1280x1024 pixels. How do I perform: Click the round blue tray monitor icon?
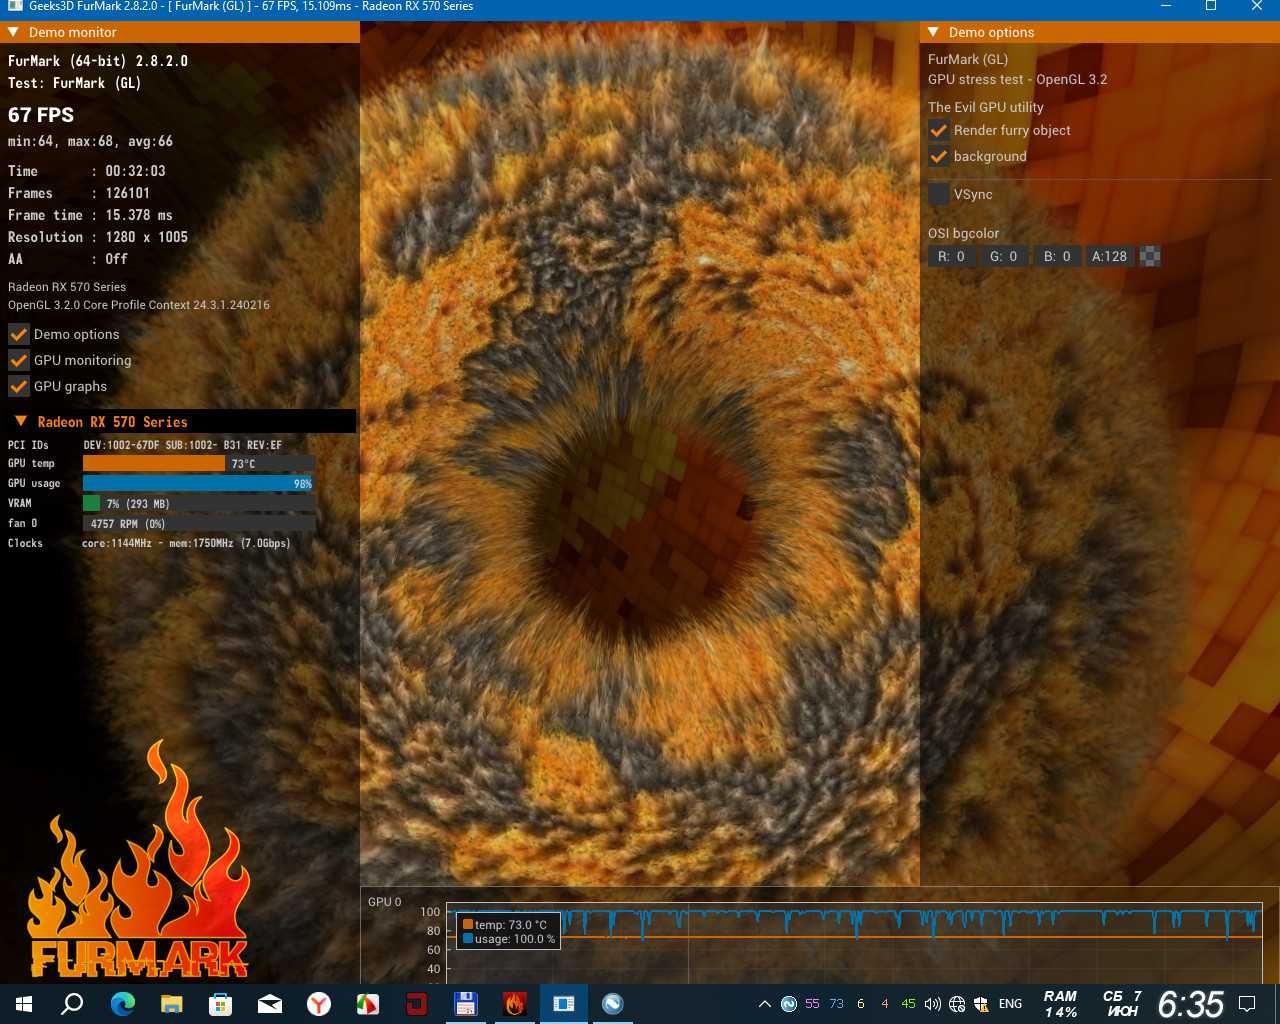click(x=789, y=1004)
